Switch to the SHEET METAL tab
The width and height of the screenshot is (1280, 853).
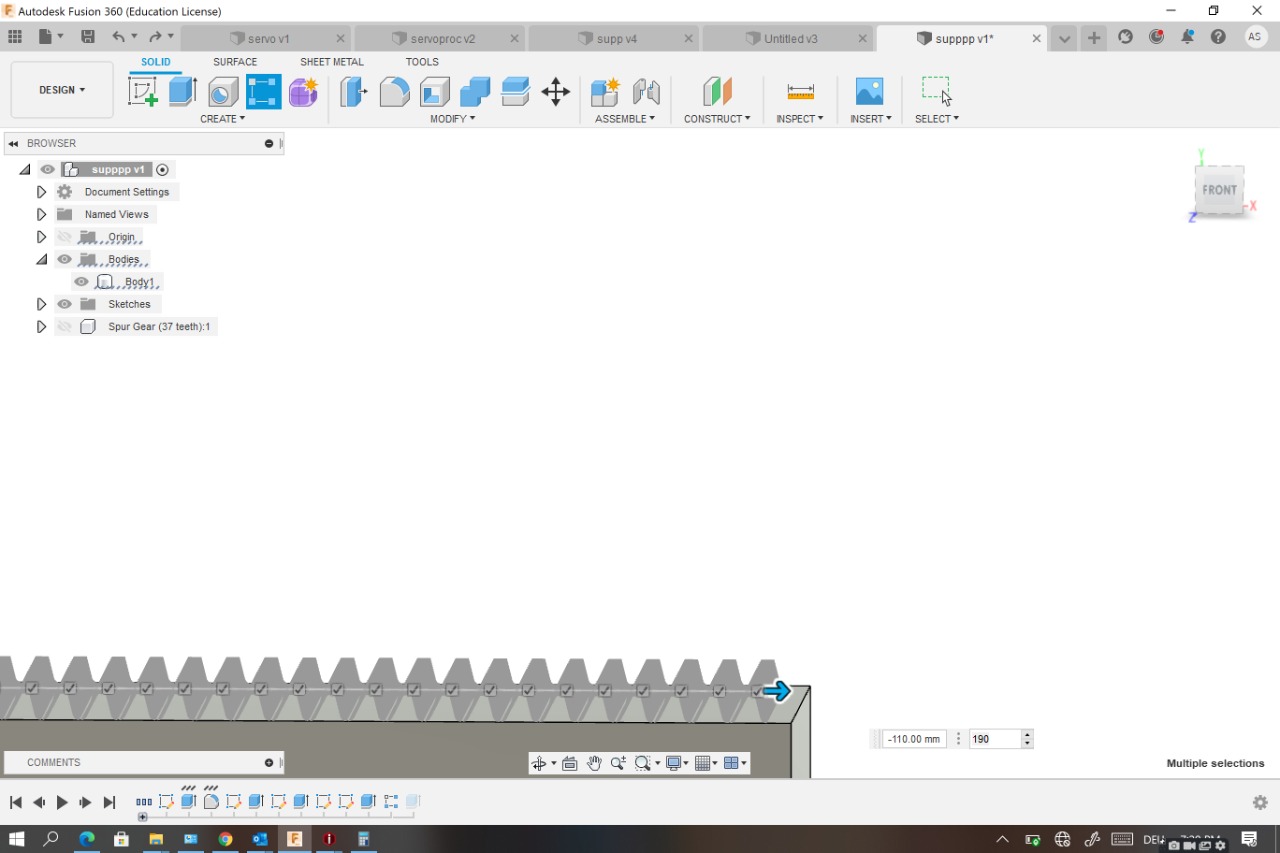332,62
